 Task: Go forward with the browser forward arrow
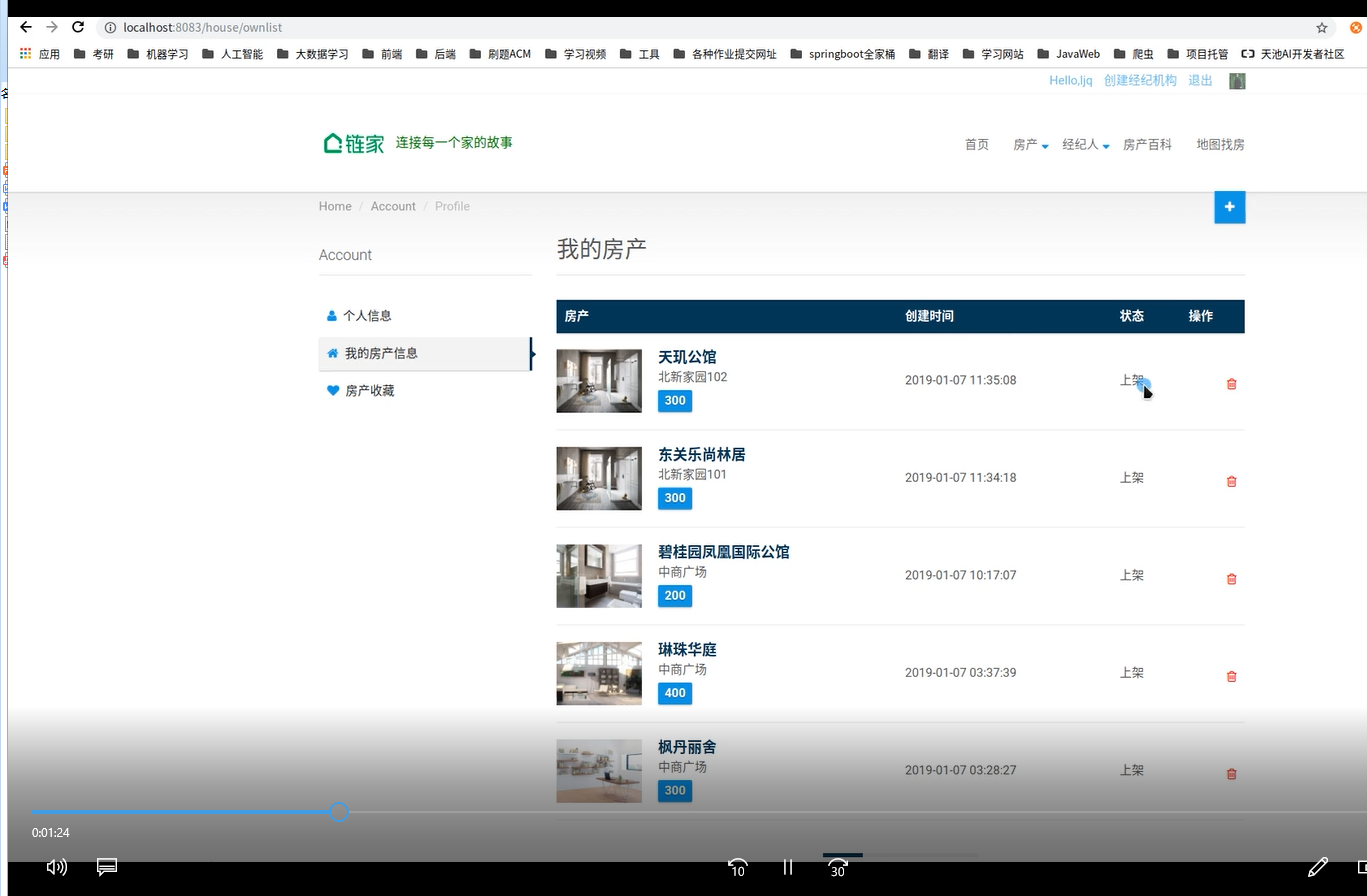click(x=52, y=27)
